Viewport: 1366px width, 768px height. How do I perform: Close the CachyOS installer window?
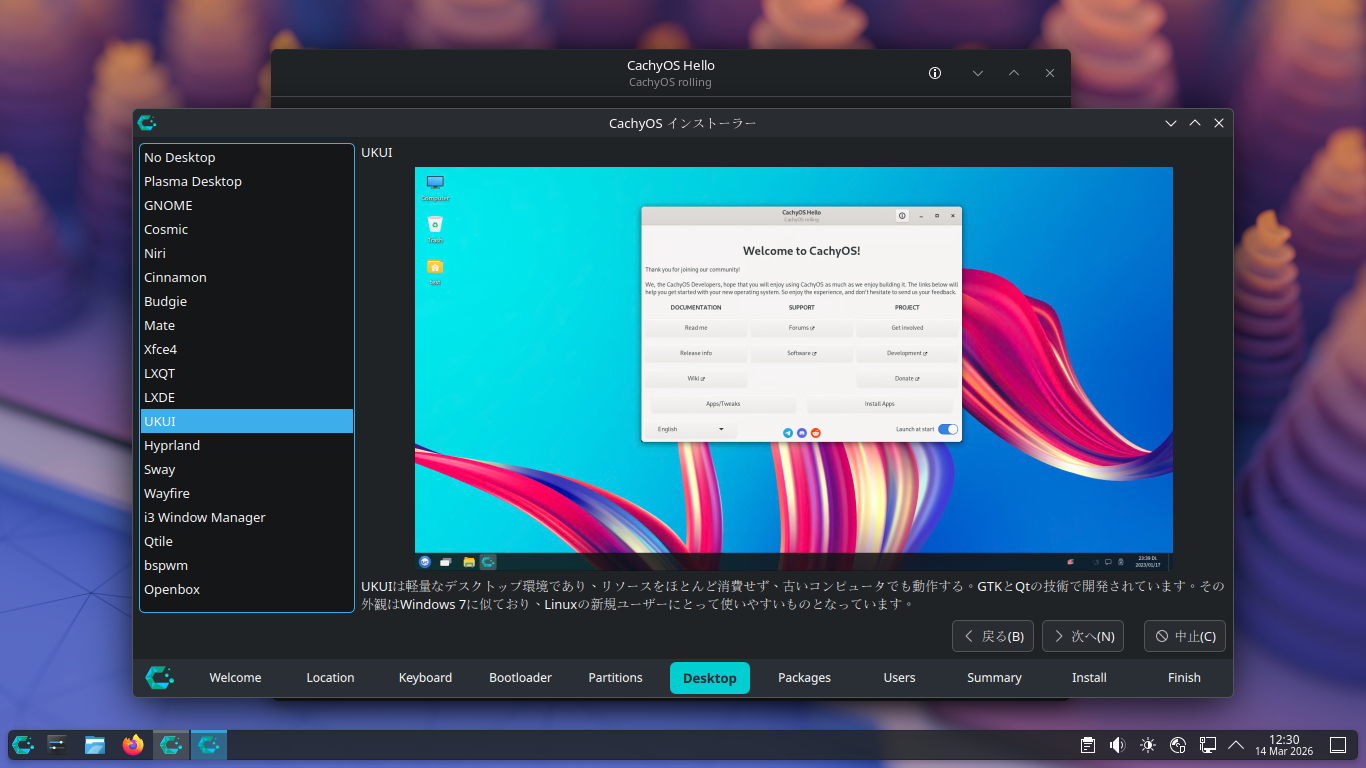tap(1219, 123)
